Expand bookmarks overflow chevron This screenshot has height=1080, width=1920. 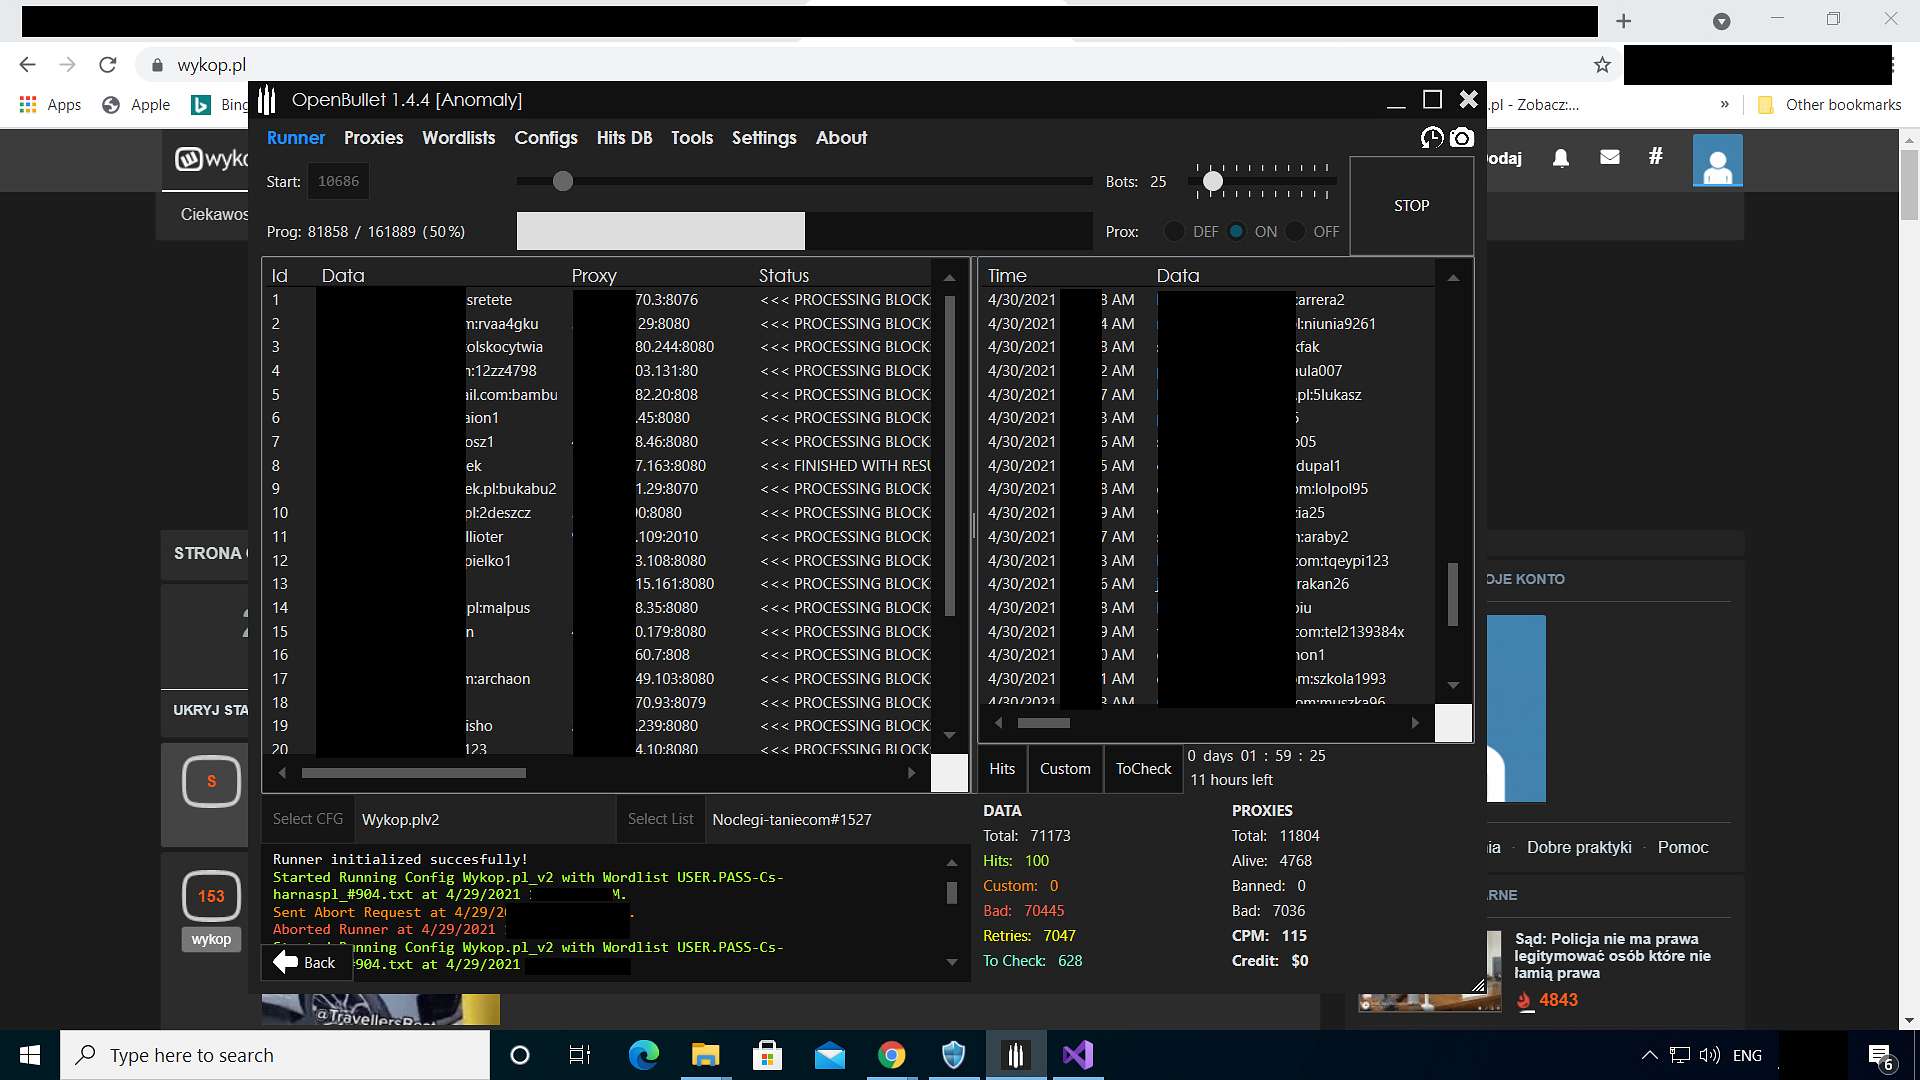pos(1724,104)
